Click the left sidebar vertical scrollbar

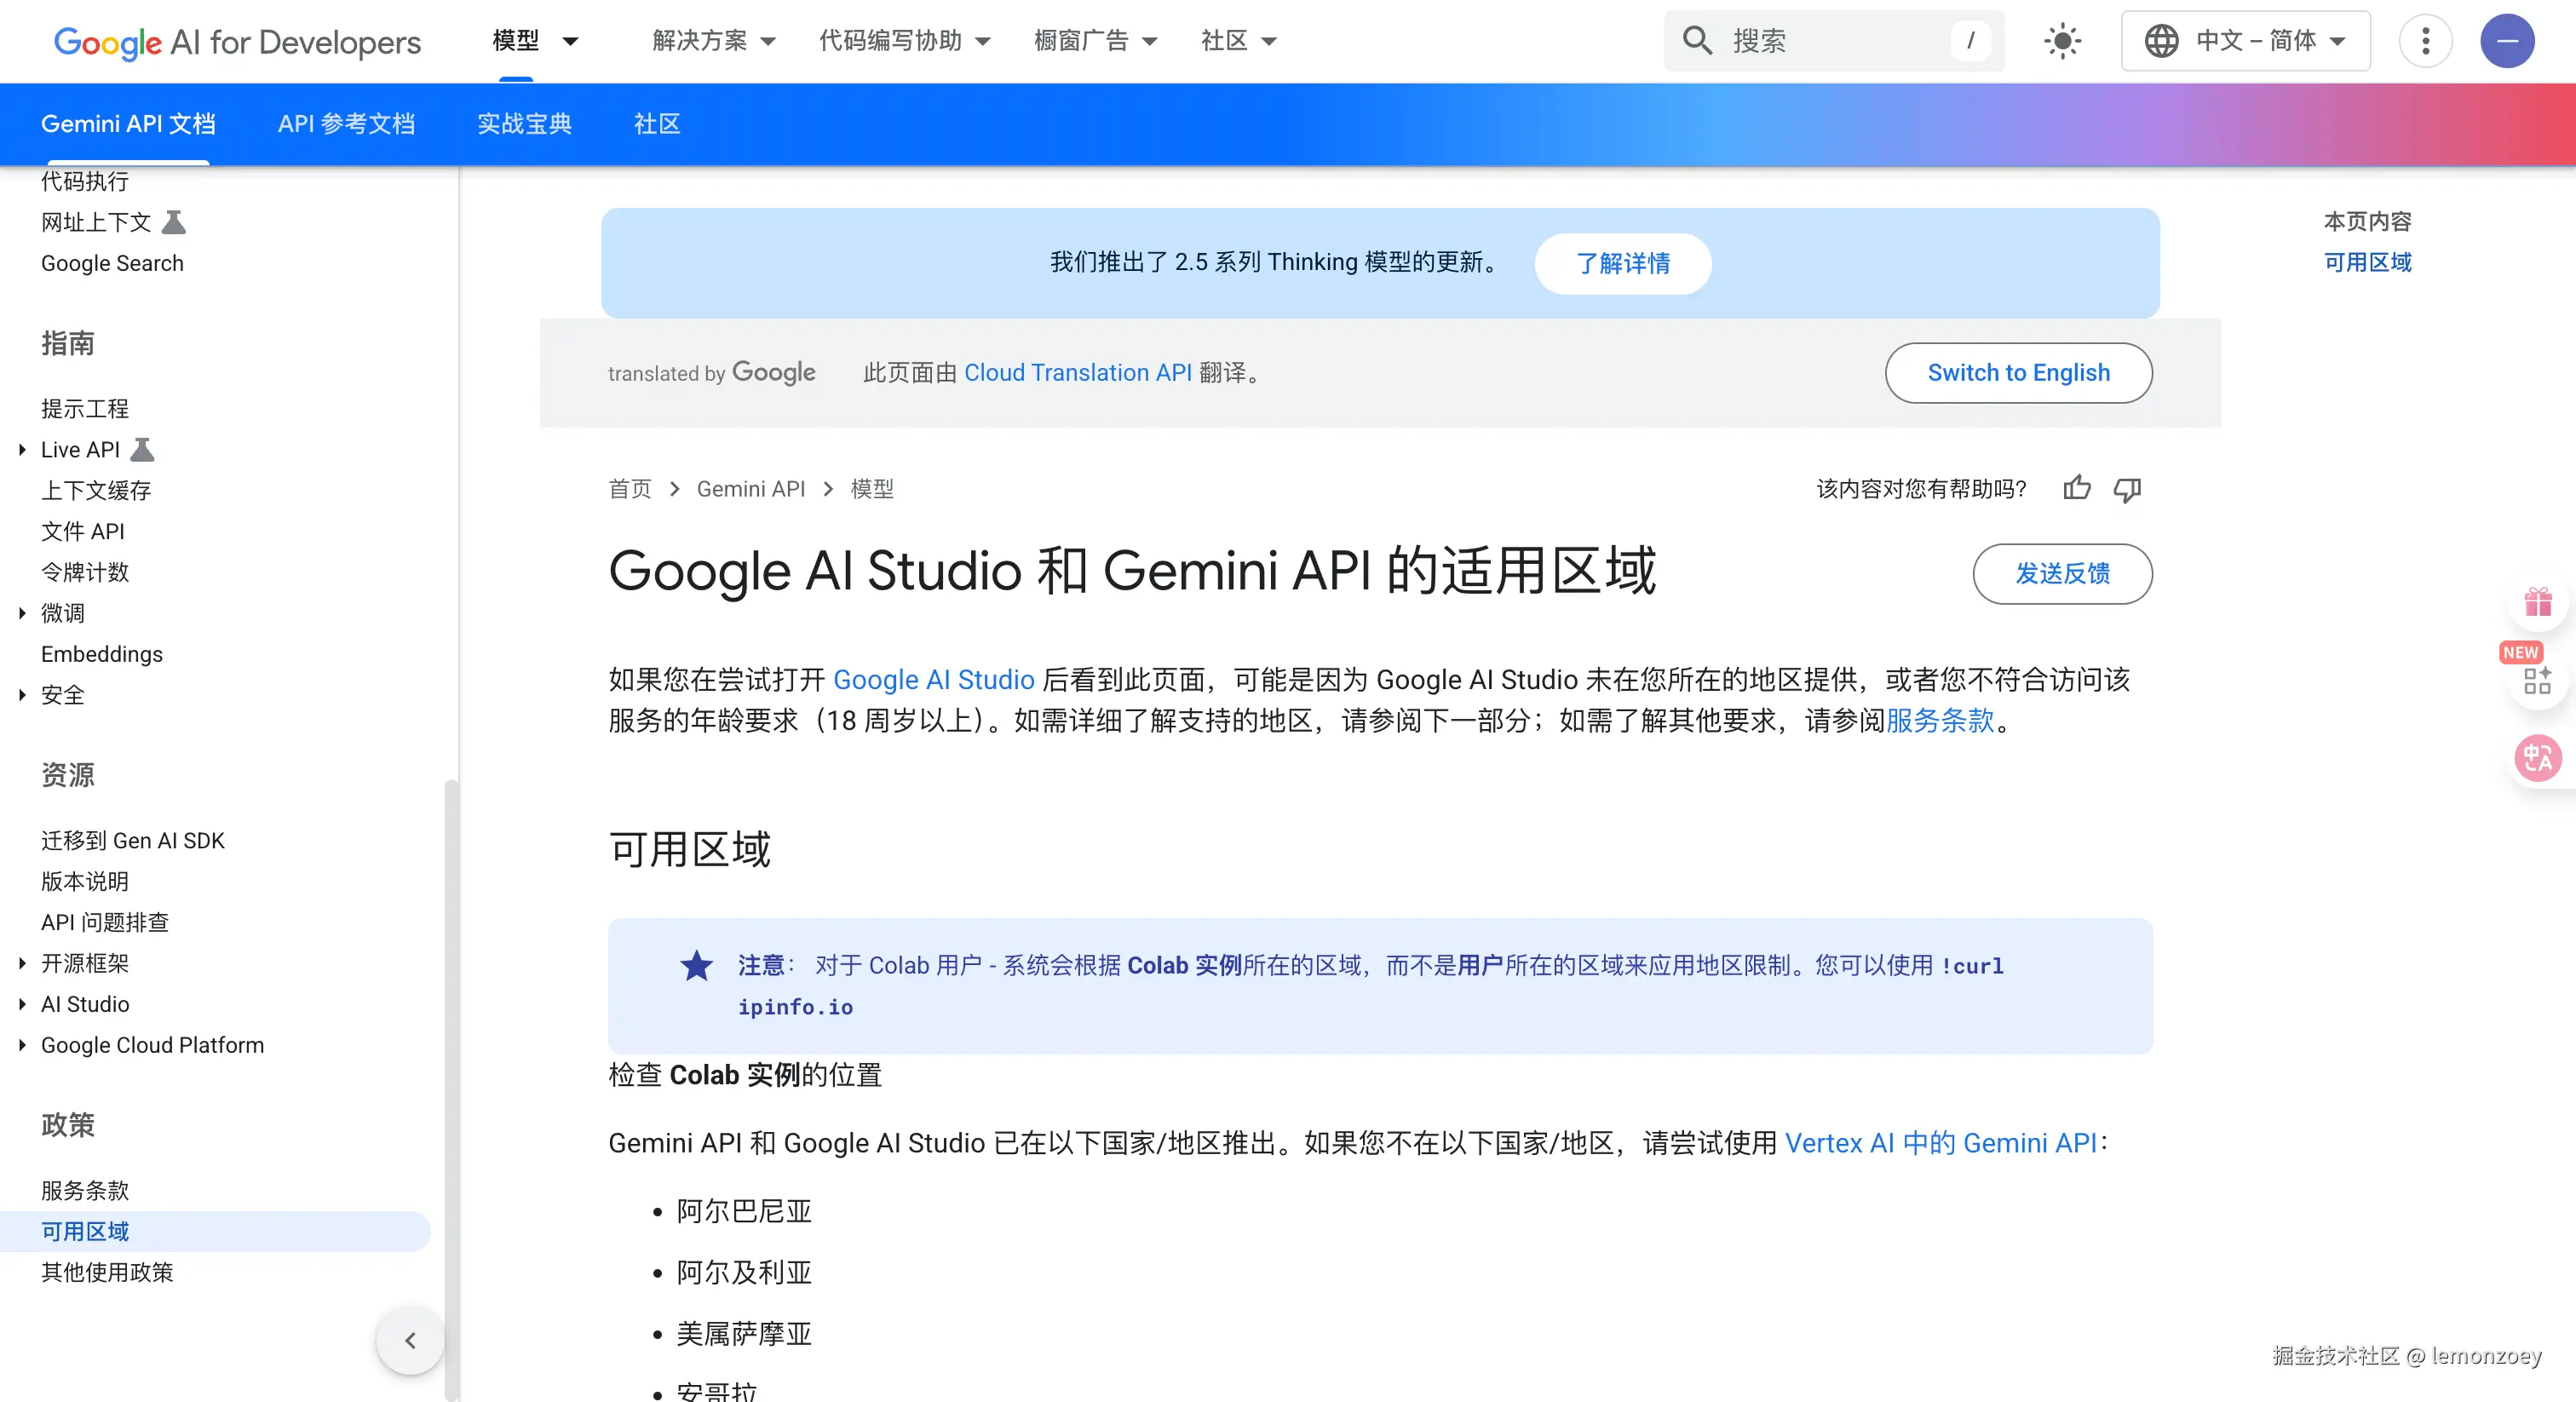451,1000
